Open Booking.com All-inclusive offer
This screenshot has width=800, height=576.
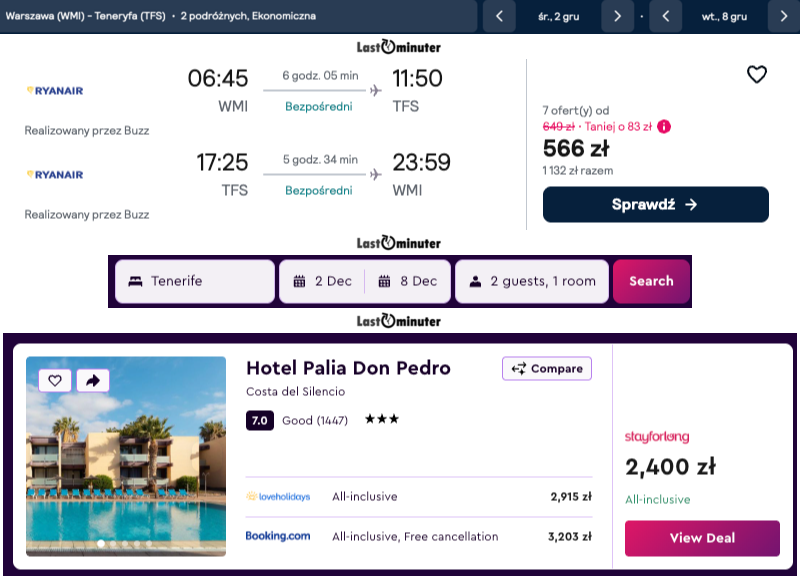419,536
